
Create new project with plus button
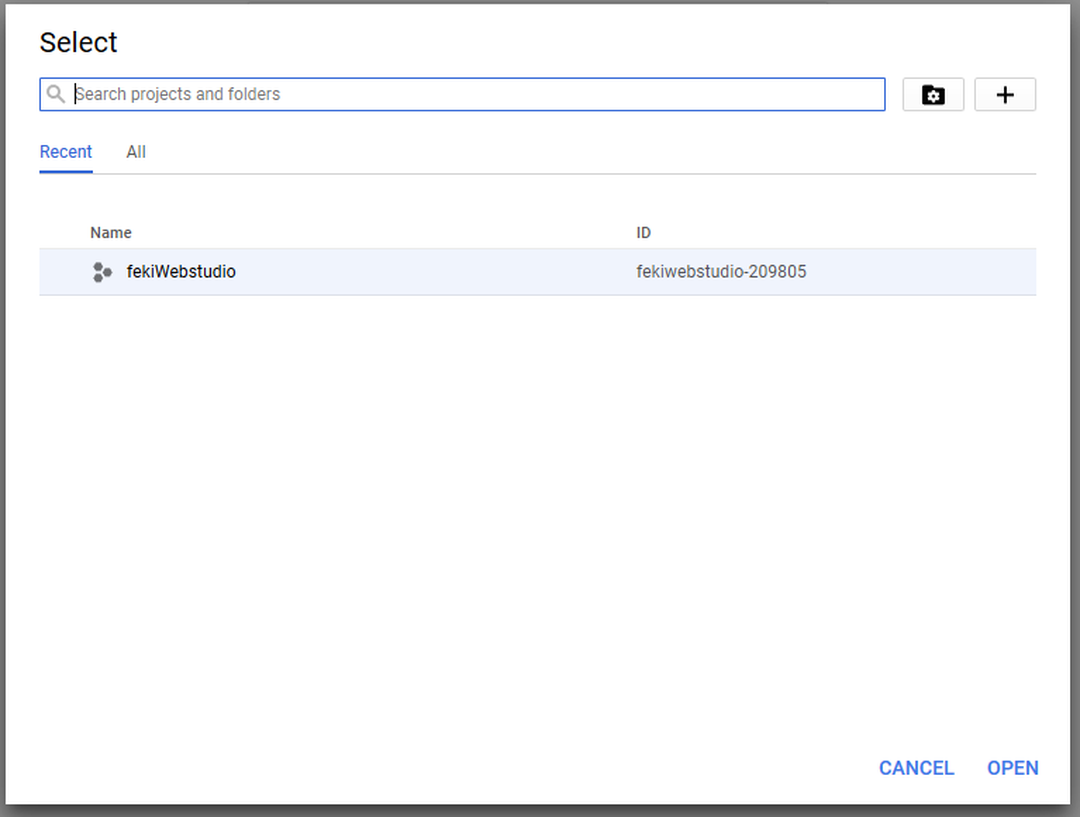1005,94
